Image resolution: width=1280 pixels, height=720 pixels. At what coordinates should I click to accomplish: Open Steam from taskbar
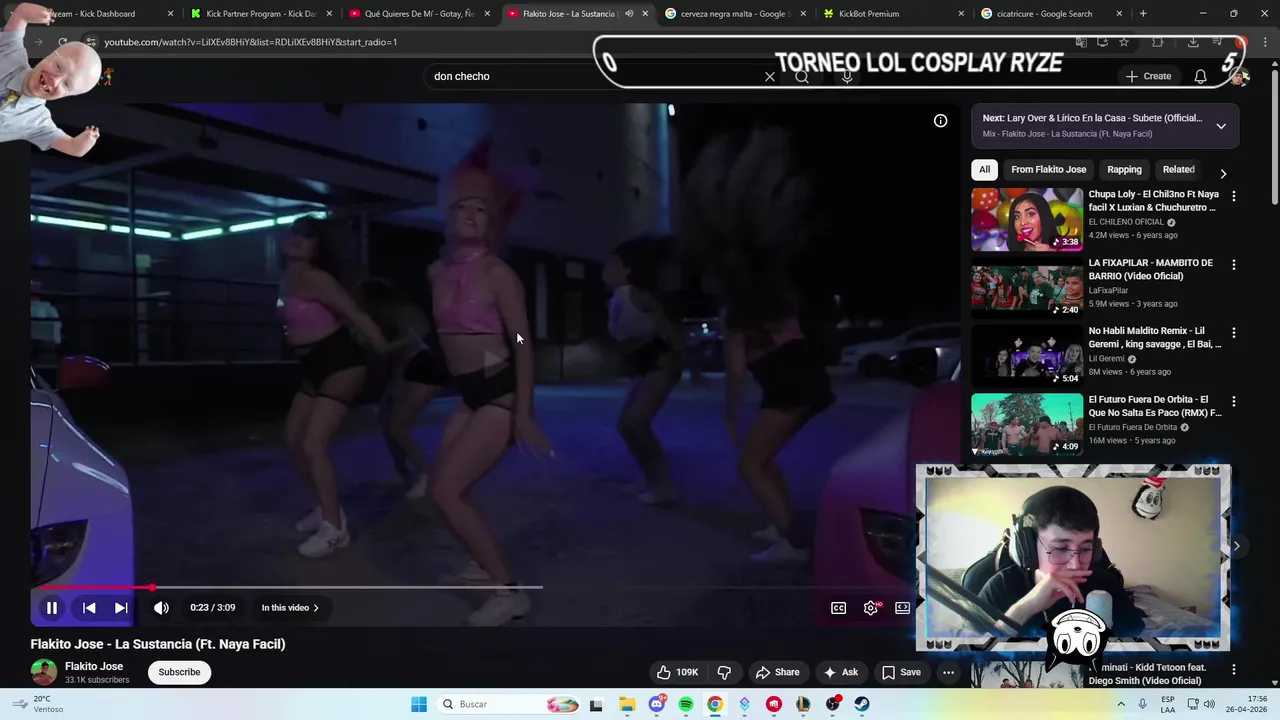pos(862,704)
